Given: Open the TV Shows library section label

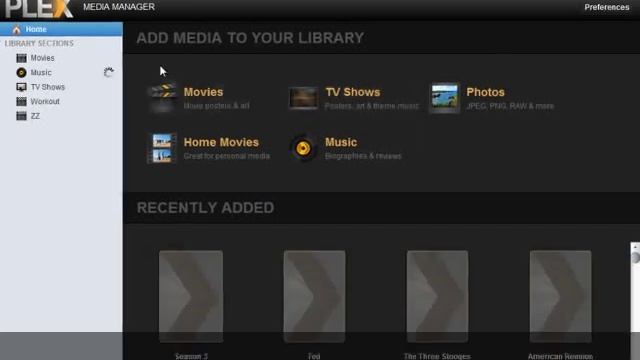Looking at the screenshot, I should (48, 87).
